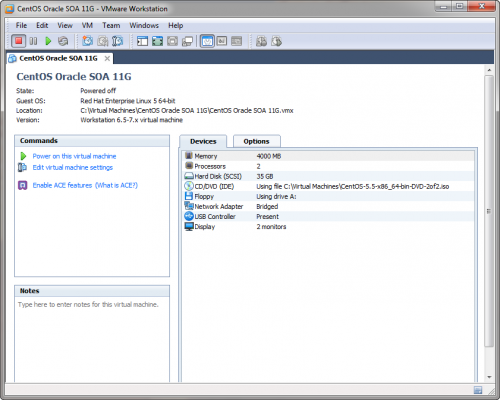
Task: Click the CD/DVD (IDE) disc icon
Action: point(189,186)
